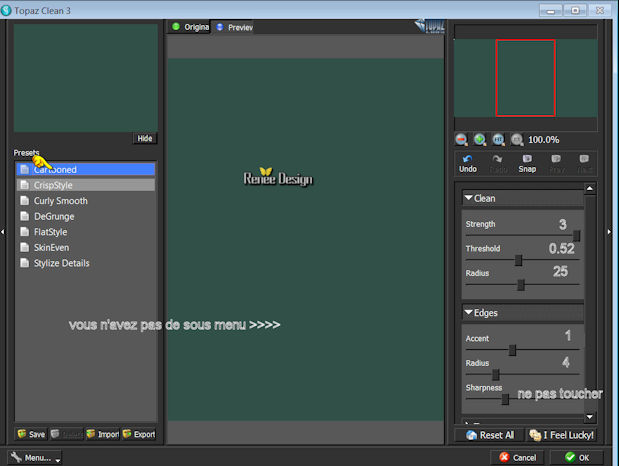Click the zoom-to-fit magnifier icon
This screenshot has height=466, width=619.
498,139
